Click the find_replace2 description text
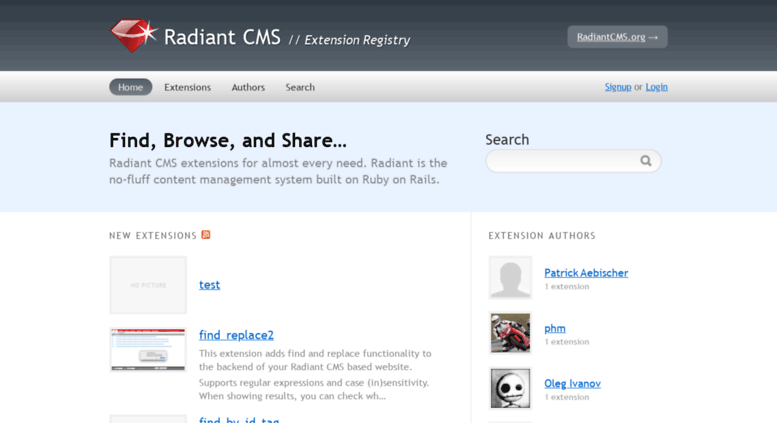This screenshot has height=423, width=777. (x=315, y=374)
